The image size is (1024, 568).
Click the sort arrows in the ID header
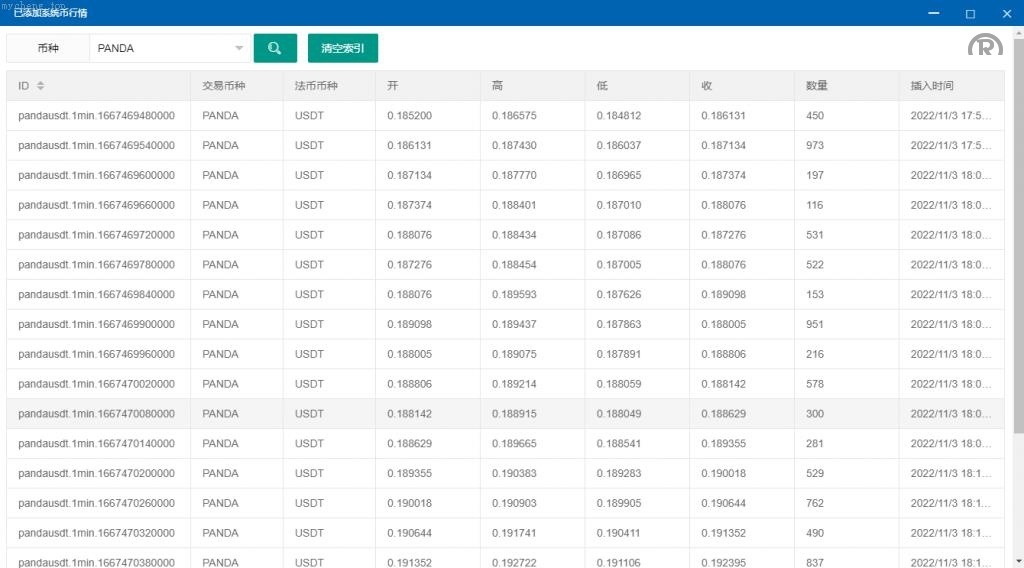tap(40, 86)
